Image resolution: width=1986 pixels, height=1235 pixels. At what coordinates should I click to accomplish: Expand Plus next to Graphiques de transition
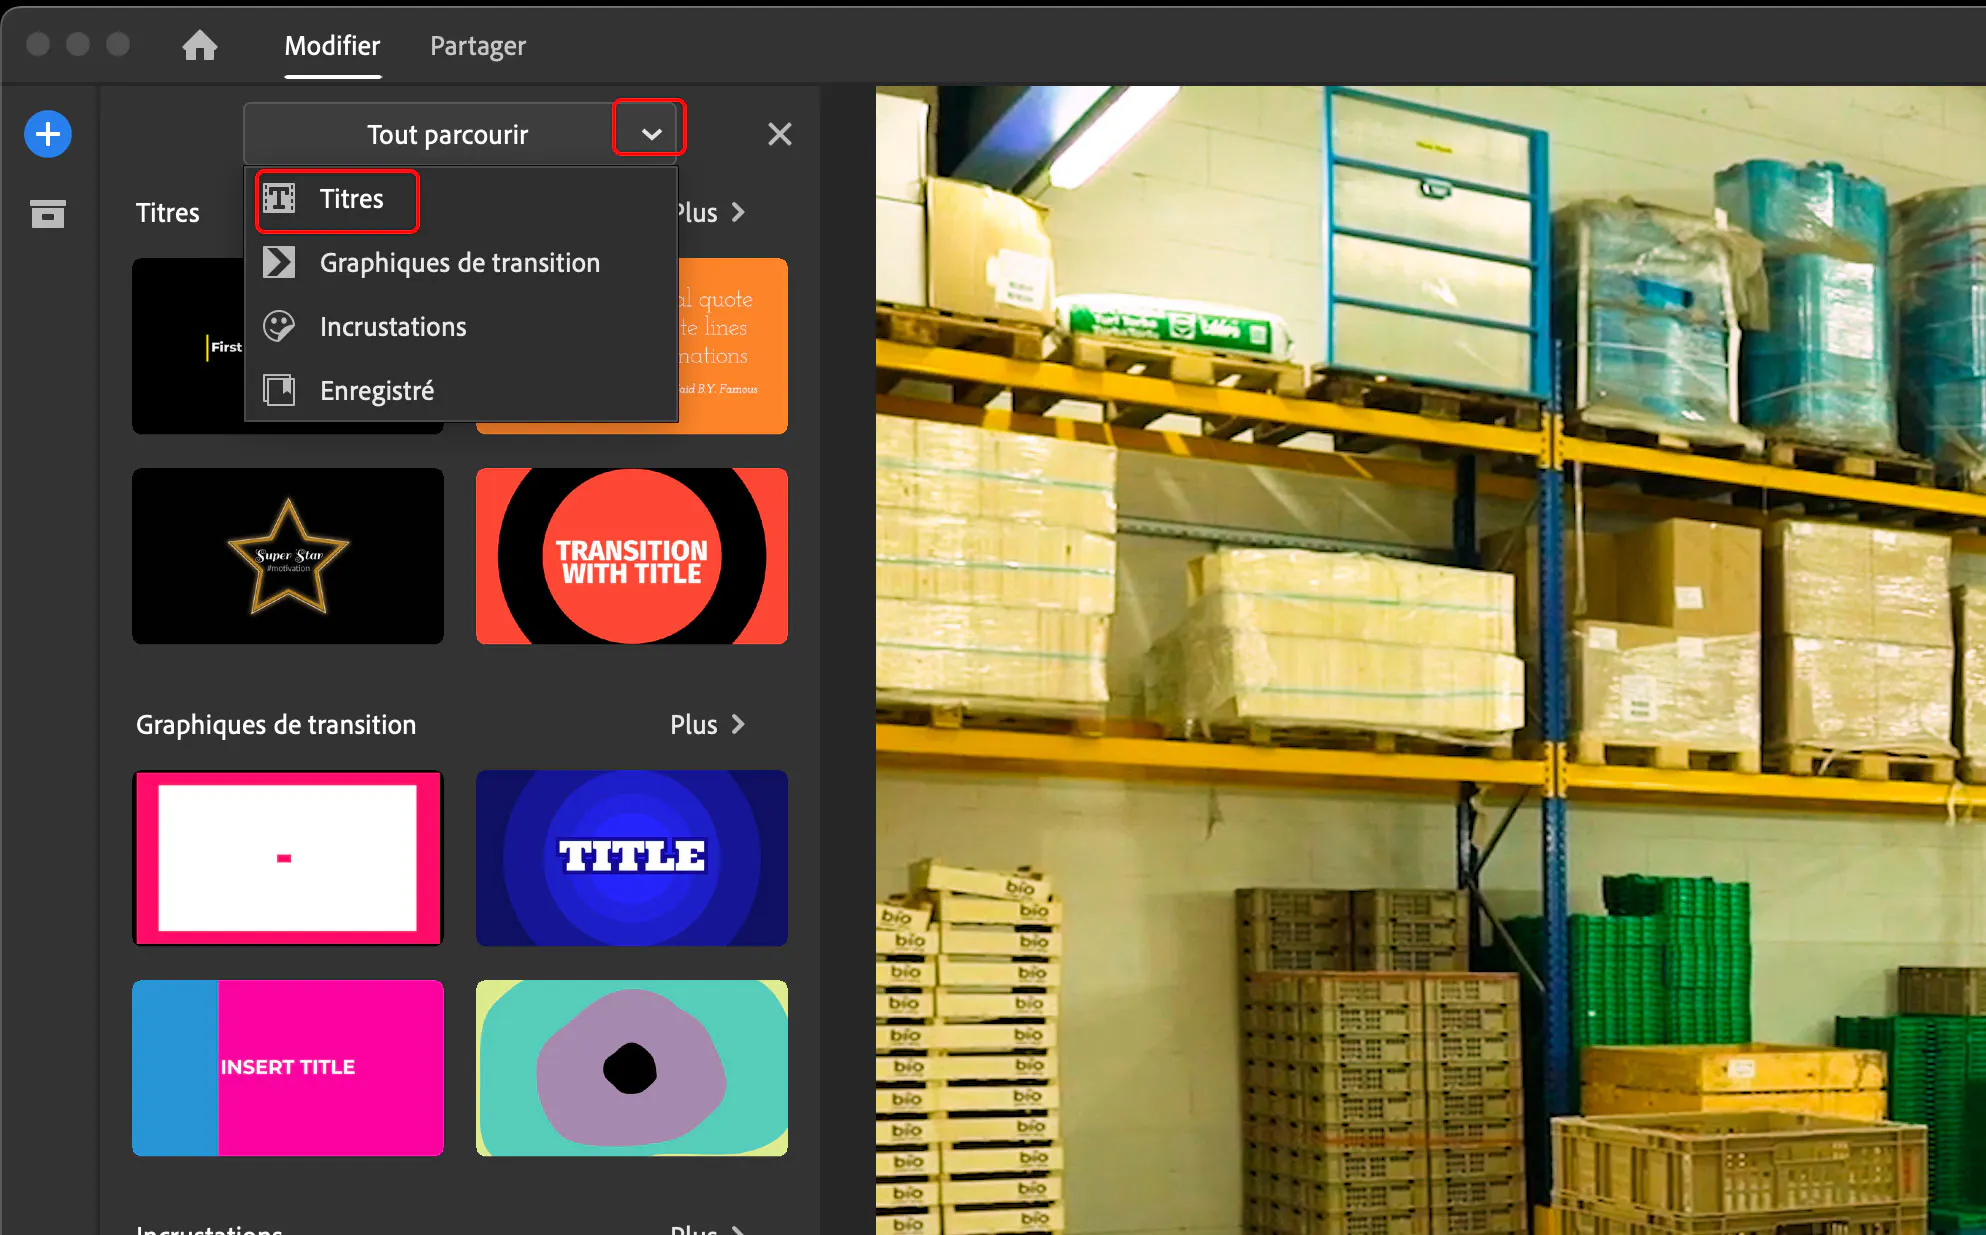(708, 724)
